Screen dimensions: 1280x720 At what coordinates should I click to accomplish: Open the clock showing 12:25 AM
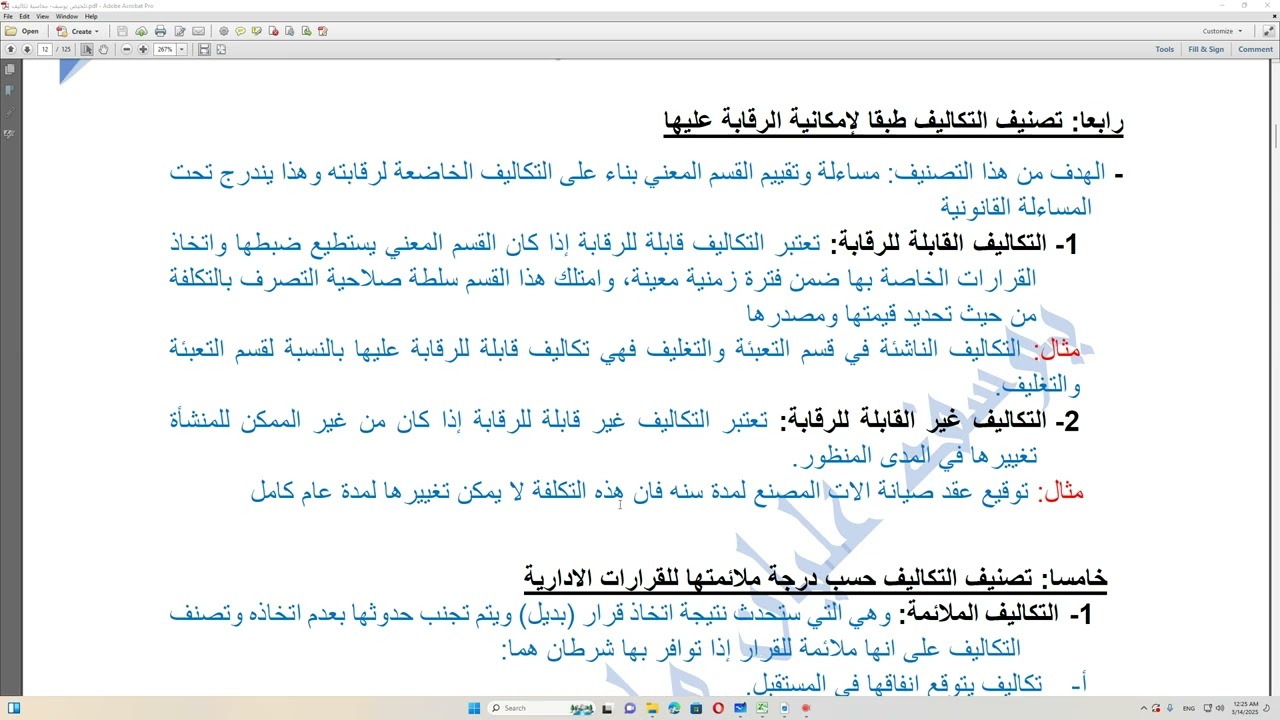pos(1246,708)
